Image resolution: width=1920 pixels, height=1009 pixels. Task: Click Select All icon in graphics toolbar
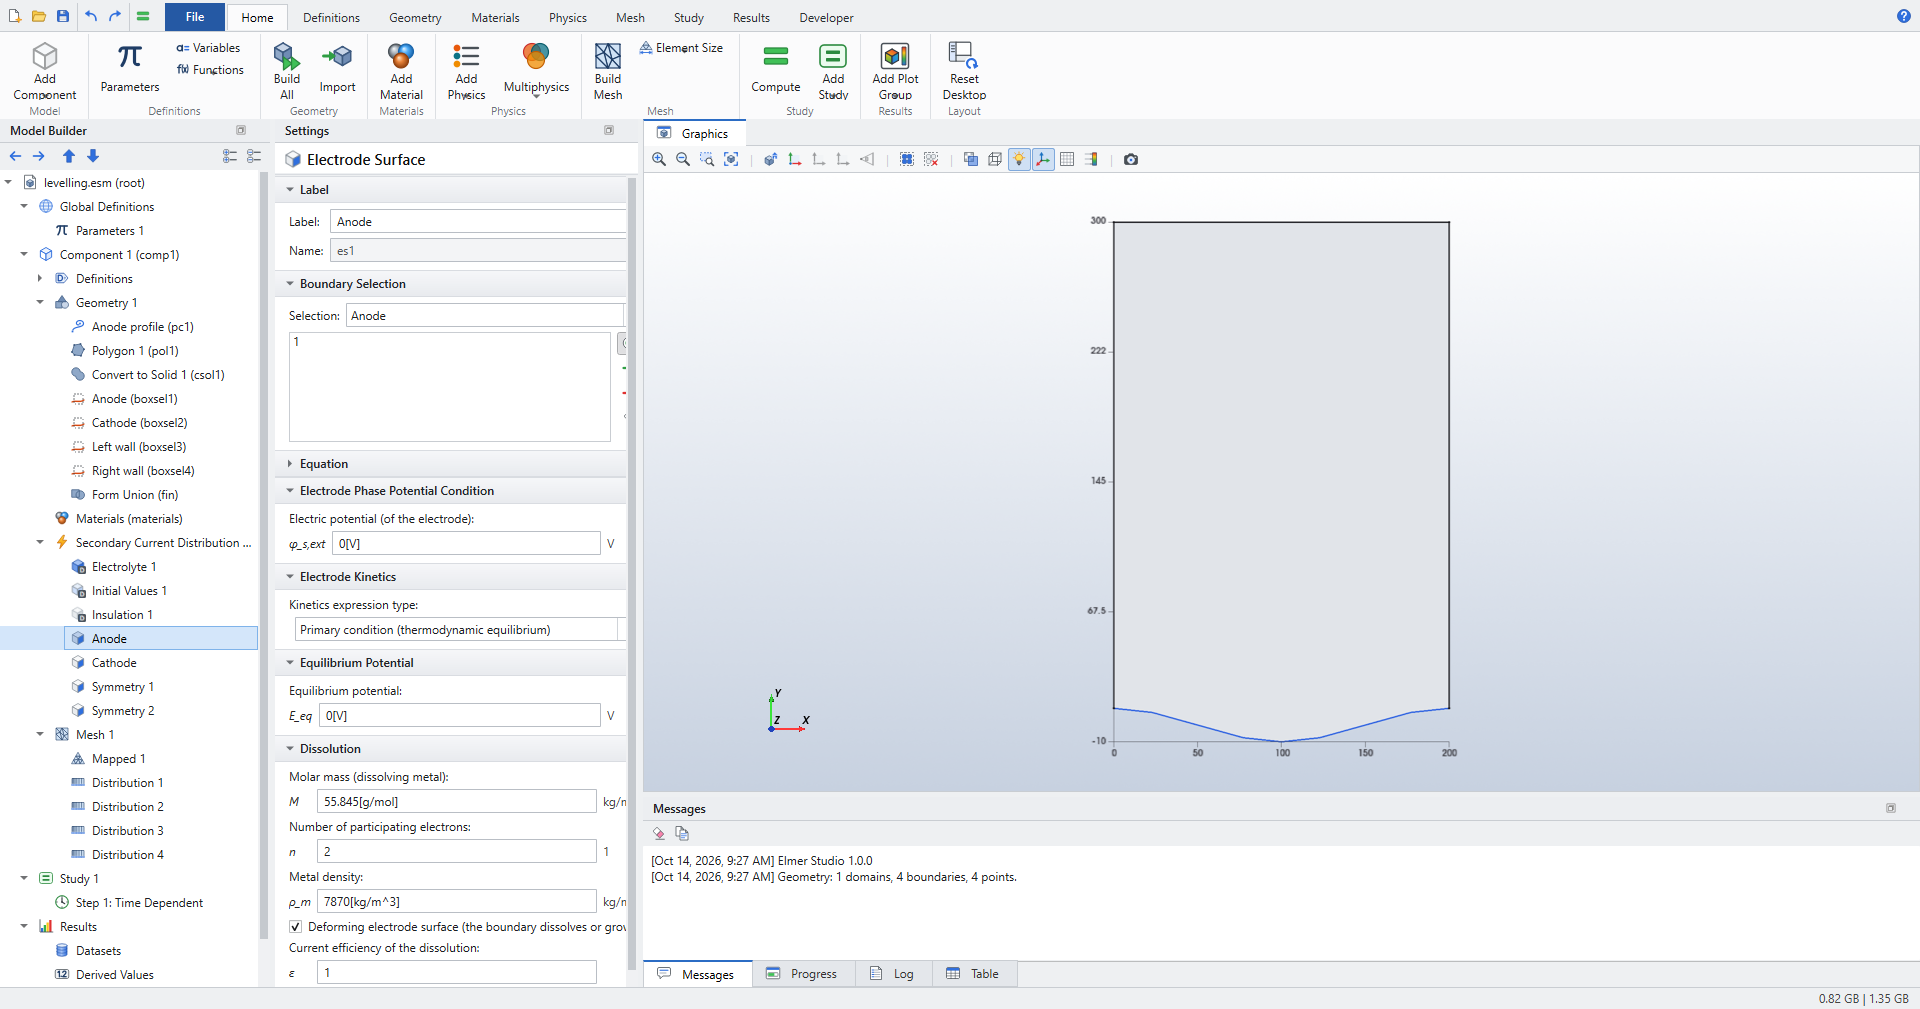[x=907, y=159]
